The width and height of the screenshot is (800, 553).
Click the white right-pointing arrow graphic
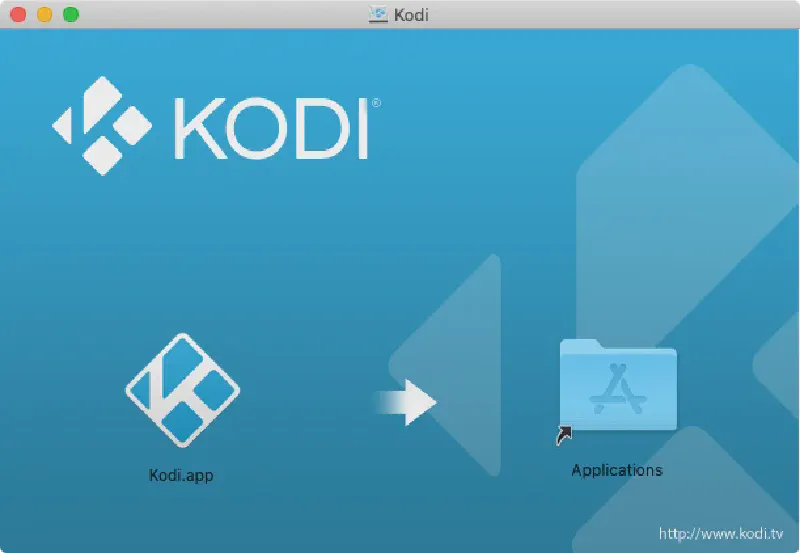point(408,402)
